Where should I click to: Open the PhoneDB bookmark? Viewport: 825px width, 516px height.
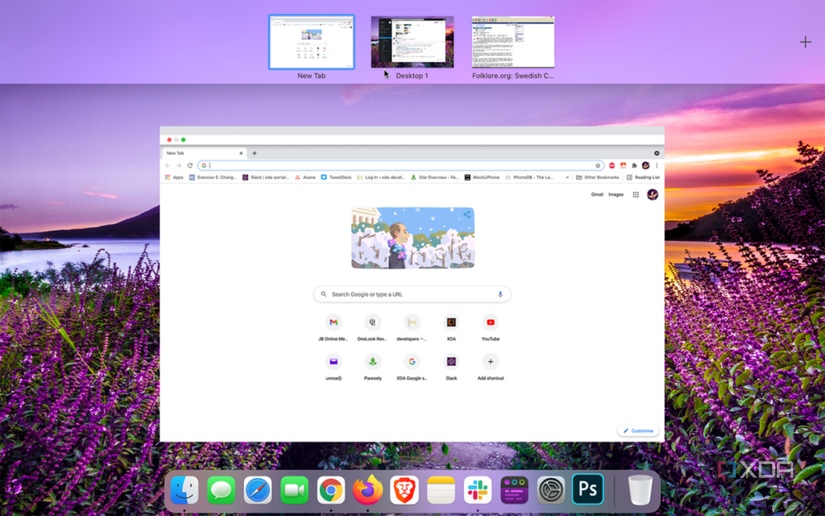point(529,177)
